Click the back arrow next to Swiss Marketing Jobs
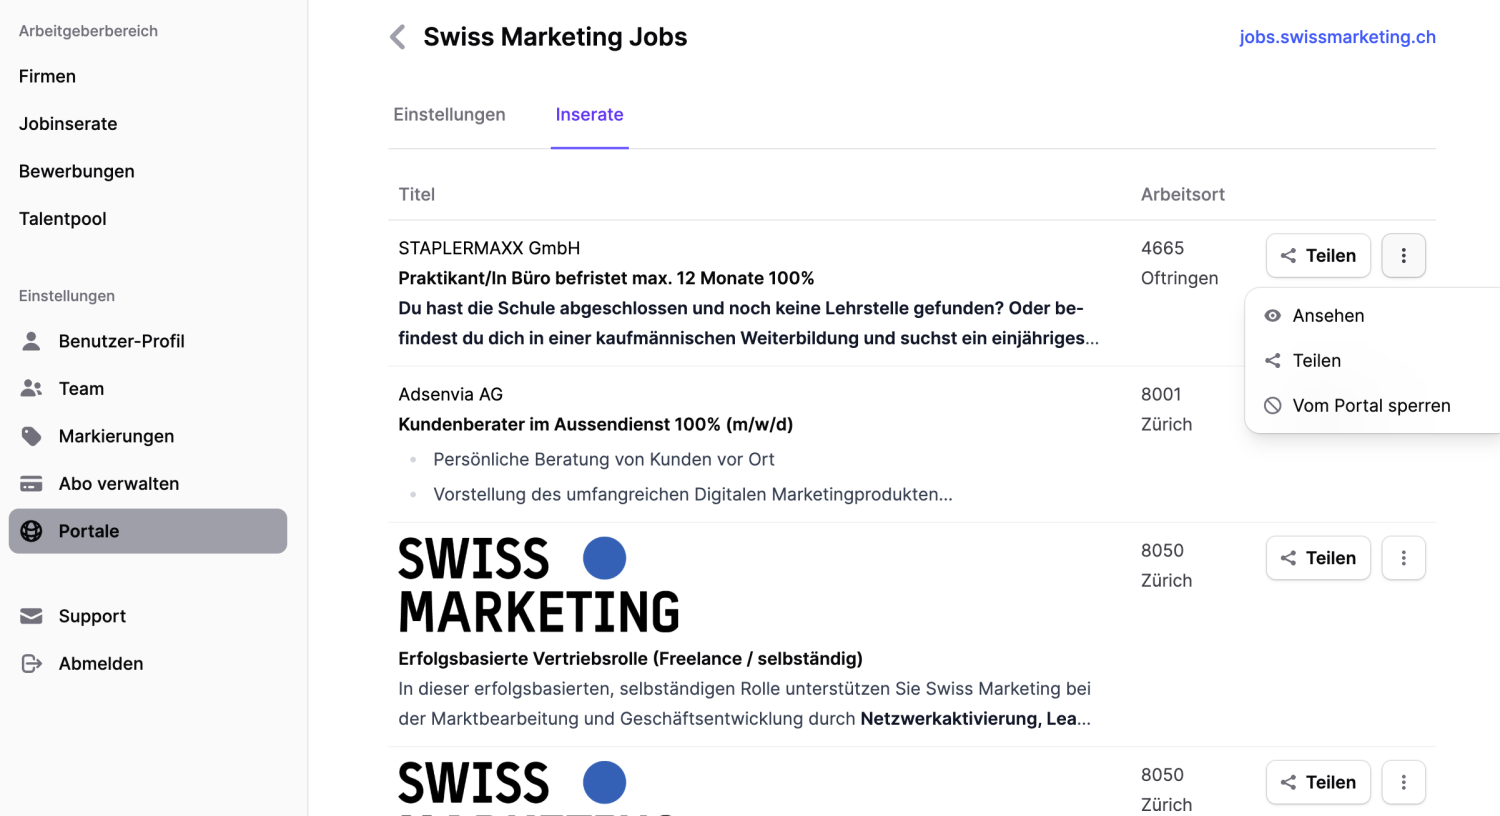Screen dimensions: 1500x816 [x=397, y=36]
